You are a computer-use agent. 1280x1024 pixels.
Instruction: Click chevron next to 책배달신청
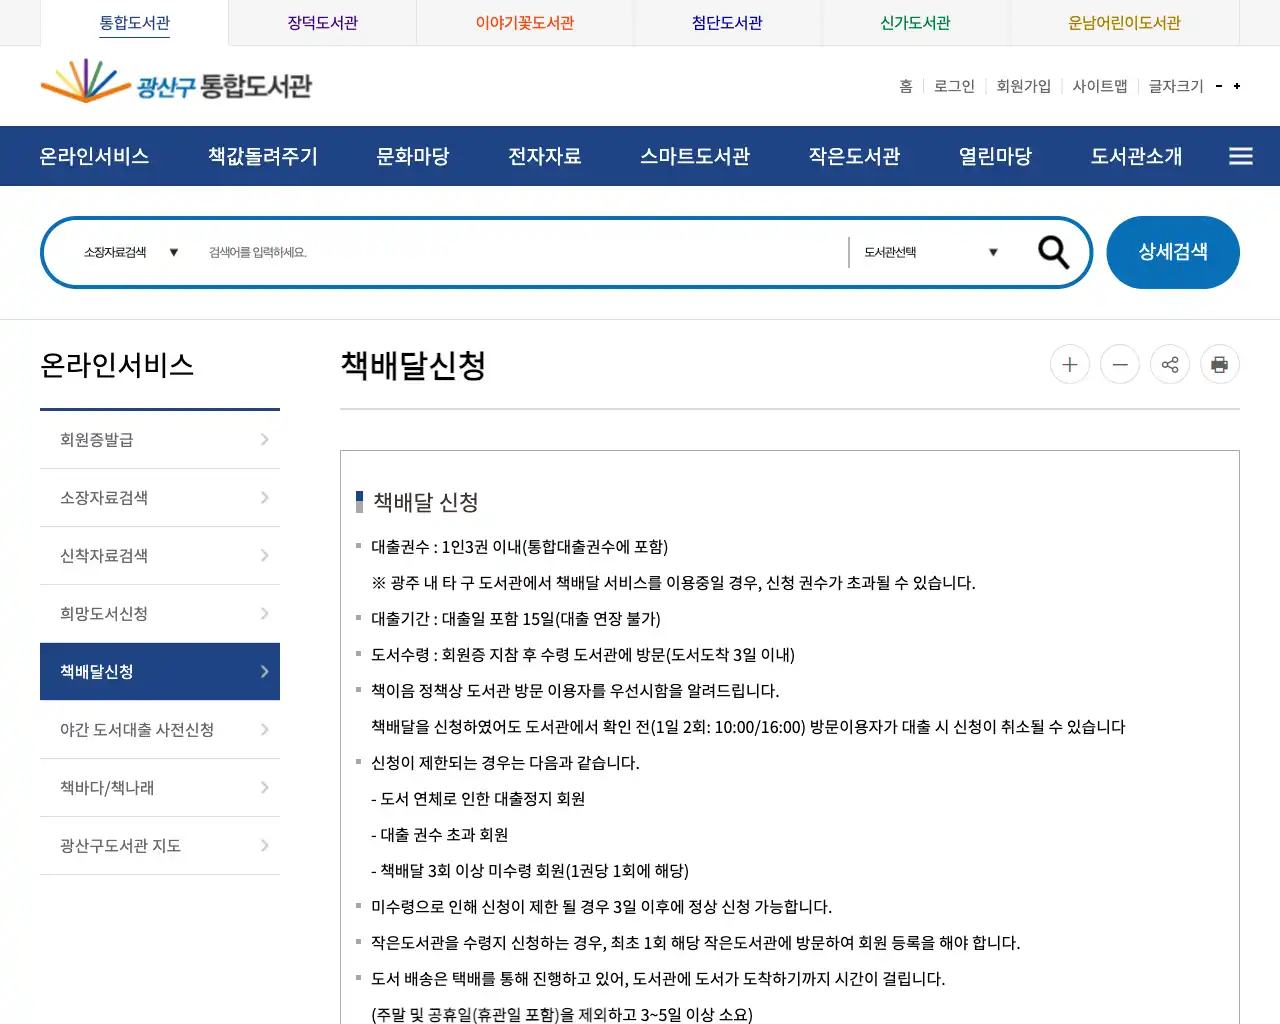point(264,671)
